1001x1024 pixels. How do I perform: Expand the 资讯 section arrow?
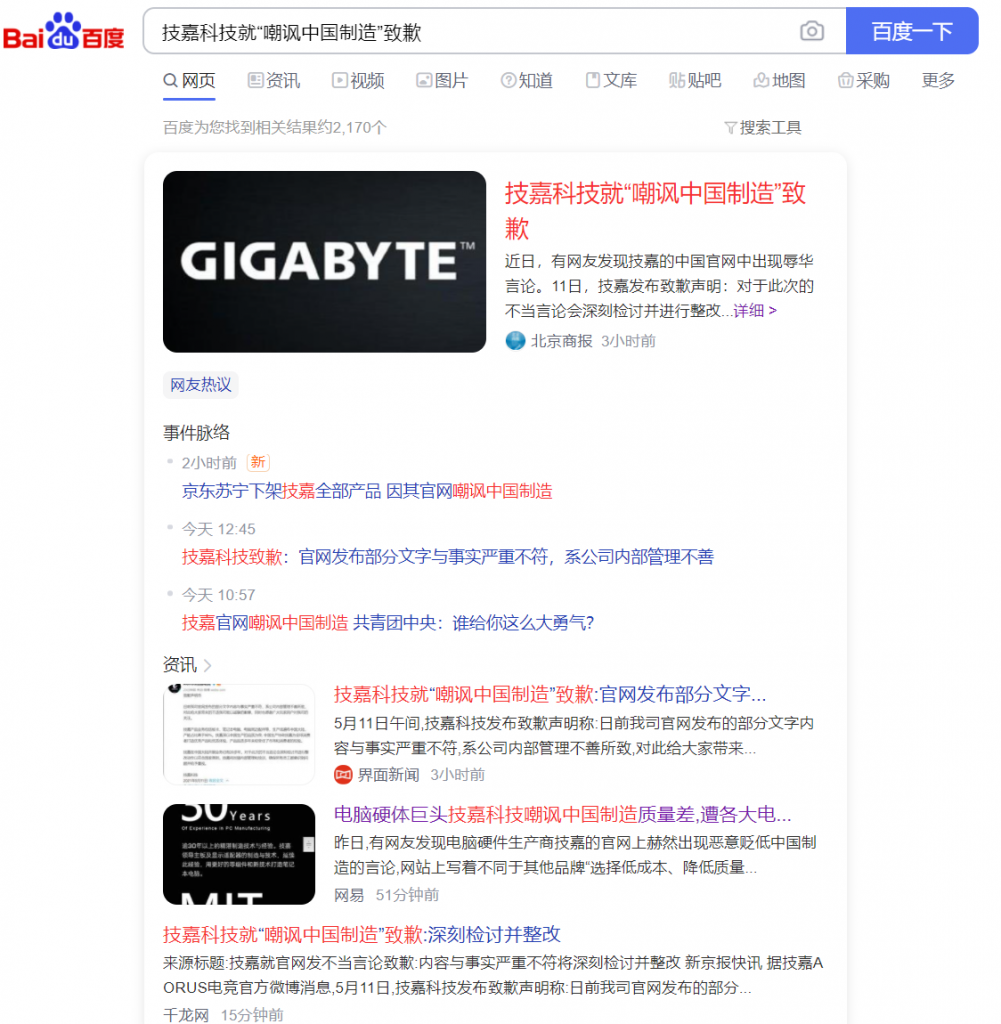point(207,666)
